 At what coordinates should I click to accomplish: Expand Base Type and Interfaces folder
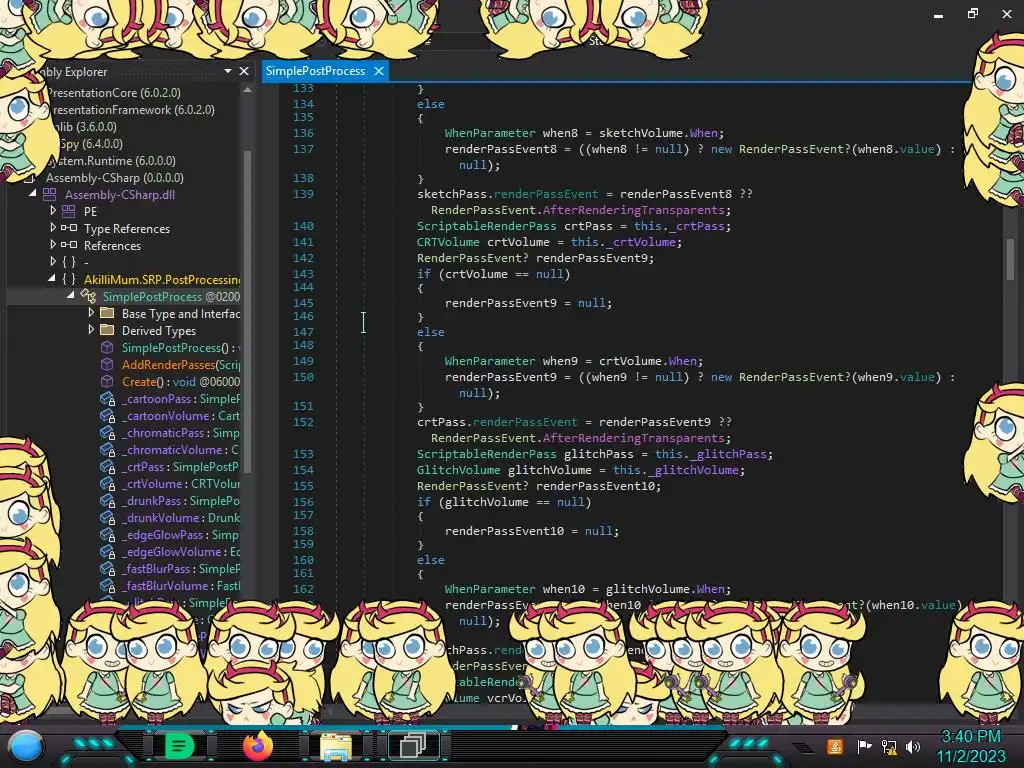click(x=91, y=312)
